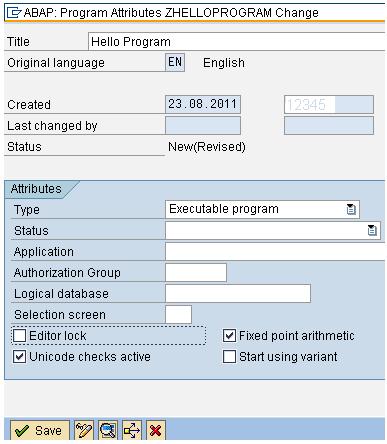Click the creator field showing 12345
387x444 pixels.
coord(329,104)
